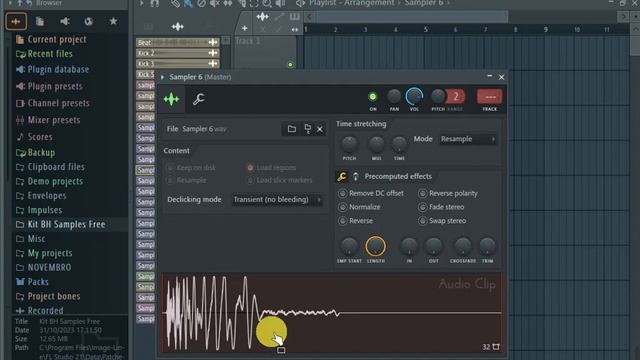Click the CROSSFADE knob
The width and height of the screenshot is (640, 360).
point(463,246)
